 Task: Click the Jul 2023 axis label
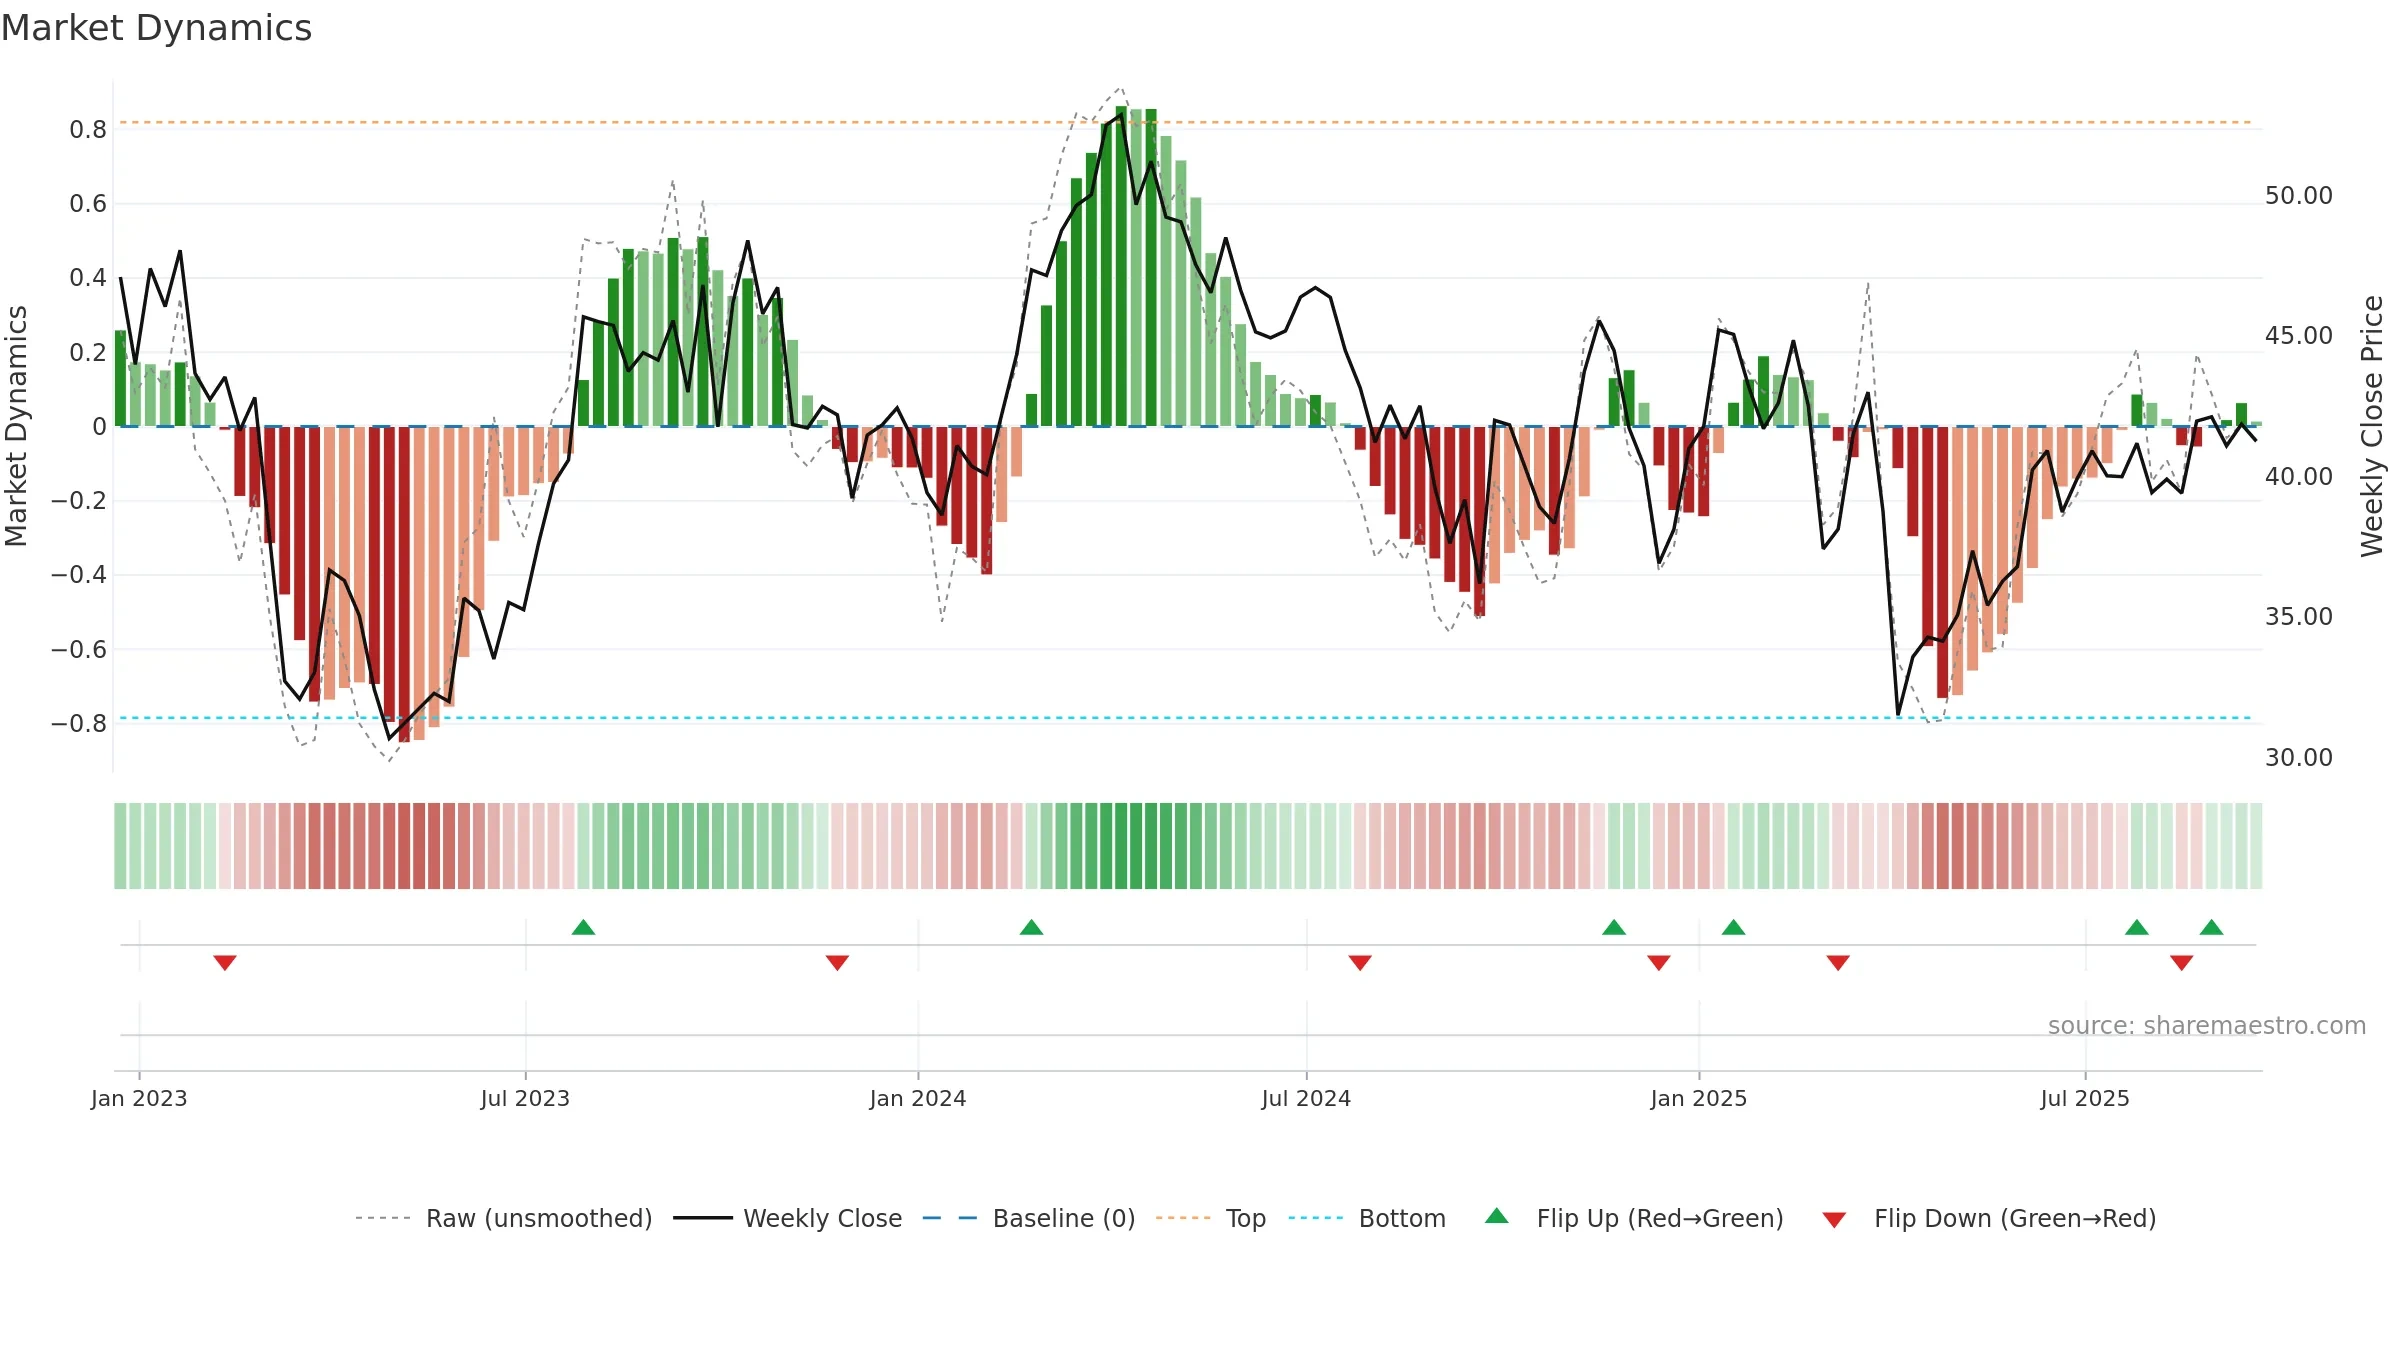[525, 1098]
